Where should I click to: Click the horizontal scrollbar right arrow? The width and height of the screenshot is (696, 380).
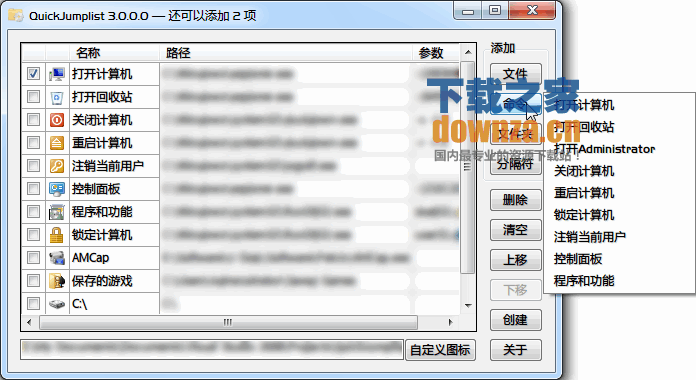coord(451,322)
